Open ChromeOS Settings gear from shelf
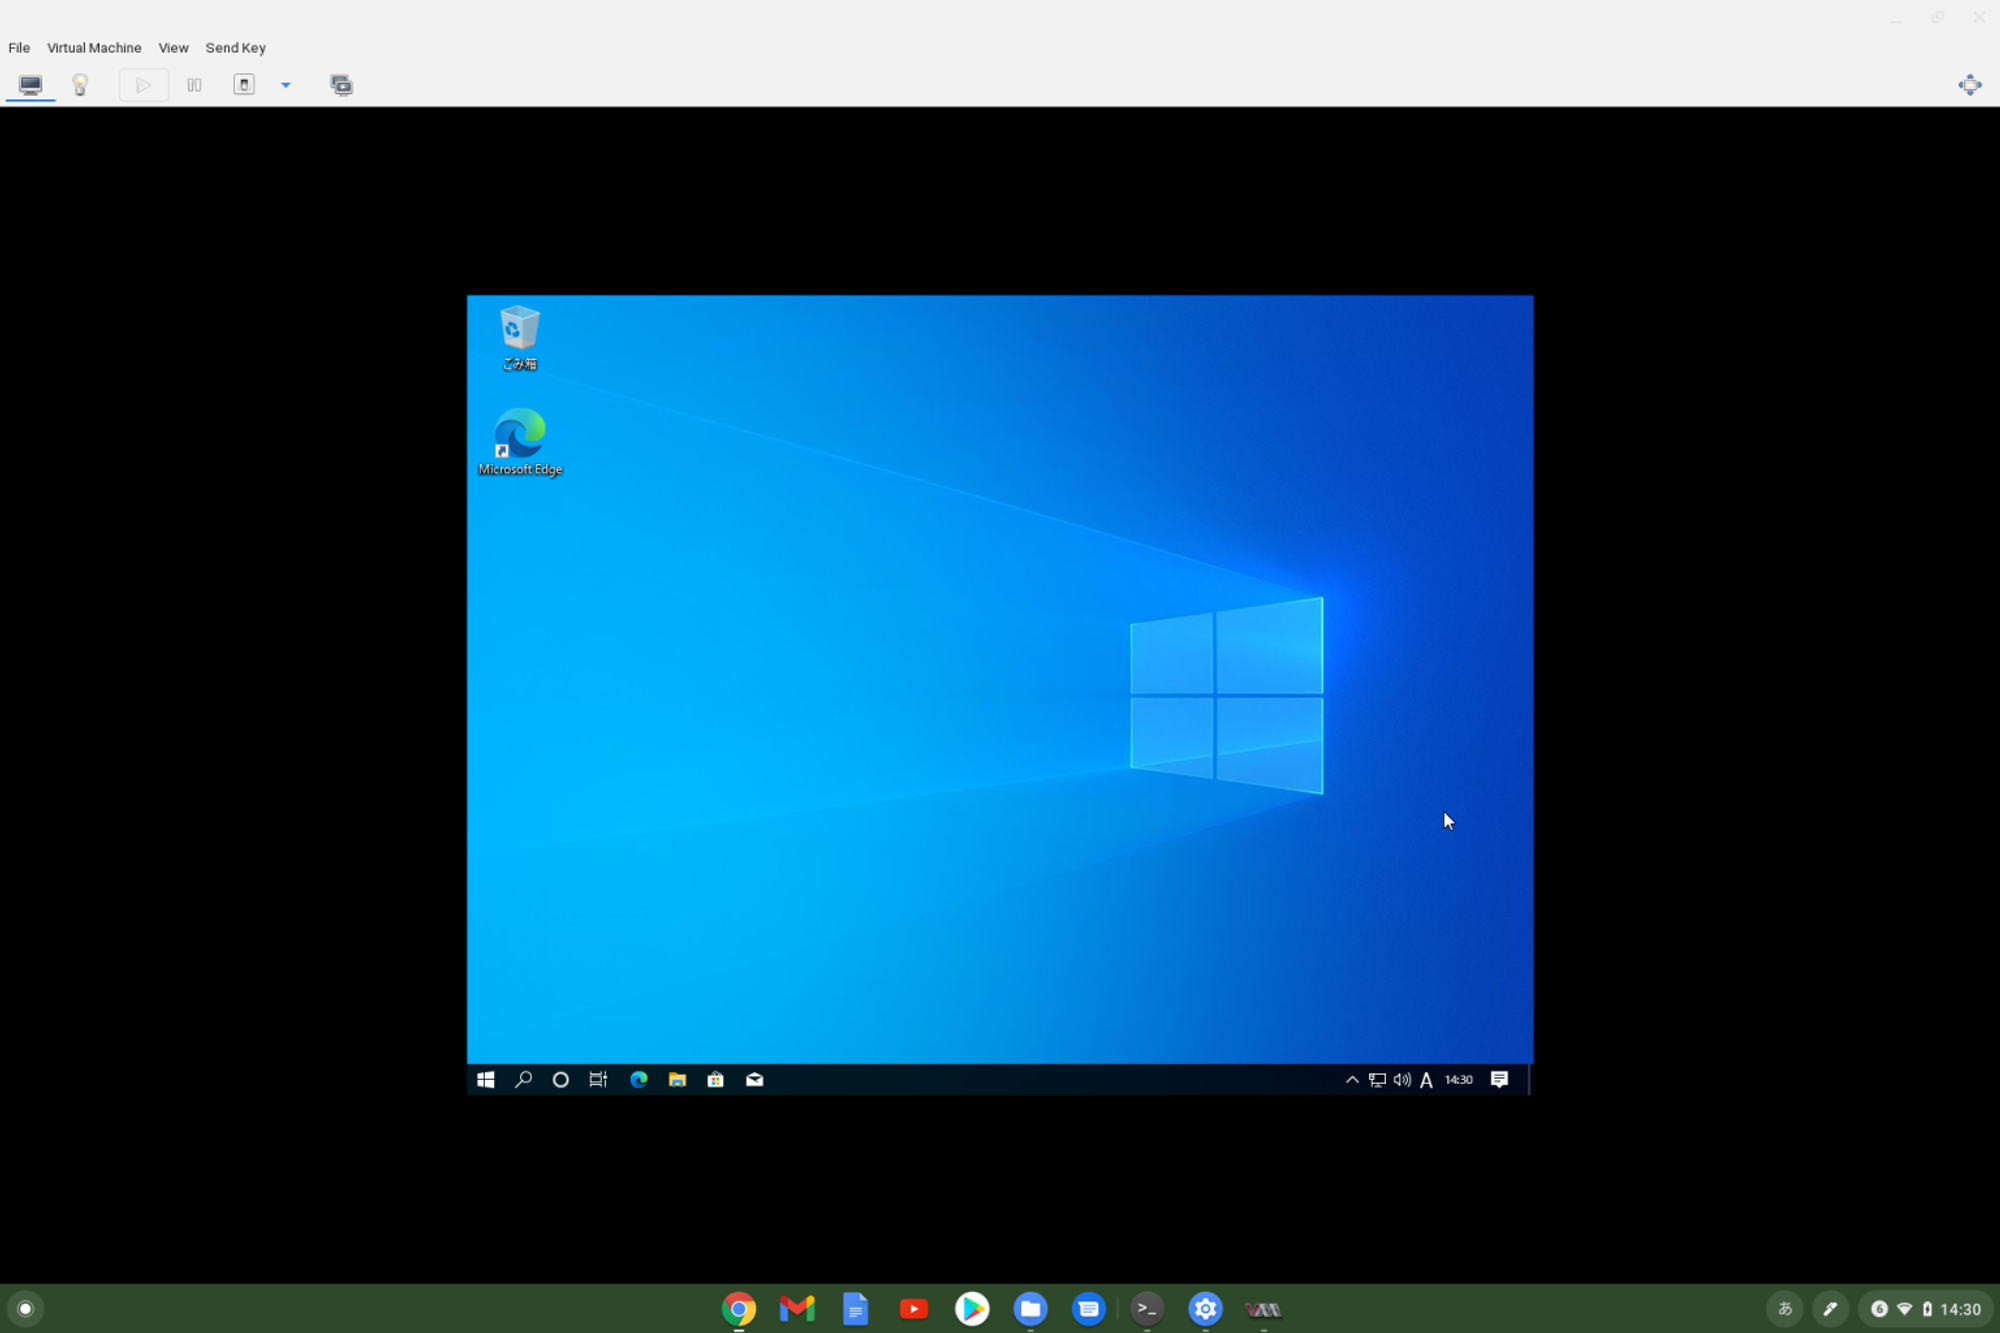2000x1333 pixels. 1205,1308
